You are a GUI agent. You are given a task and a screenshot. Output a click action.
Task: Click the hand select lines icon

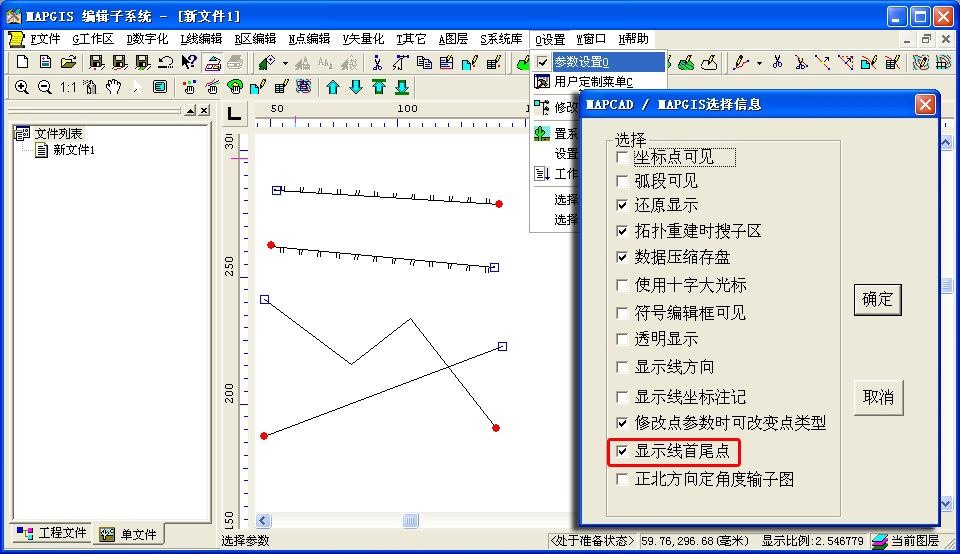pyautogui.click(x=212, y=87)
